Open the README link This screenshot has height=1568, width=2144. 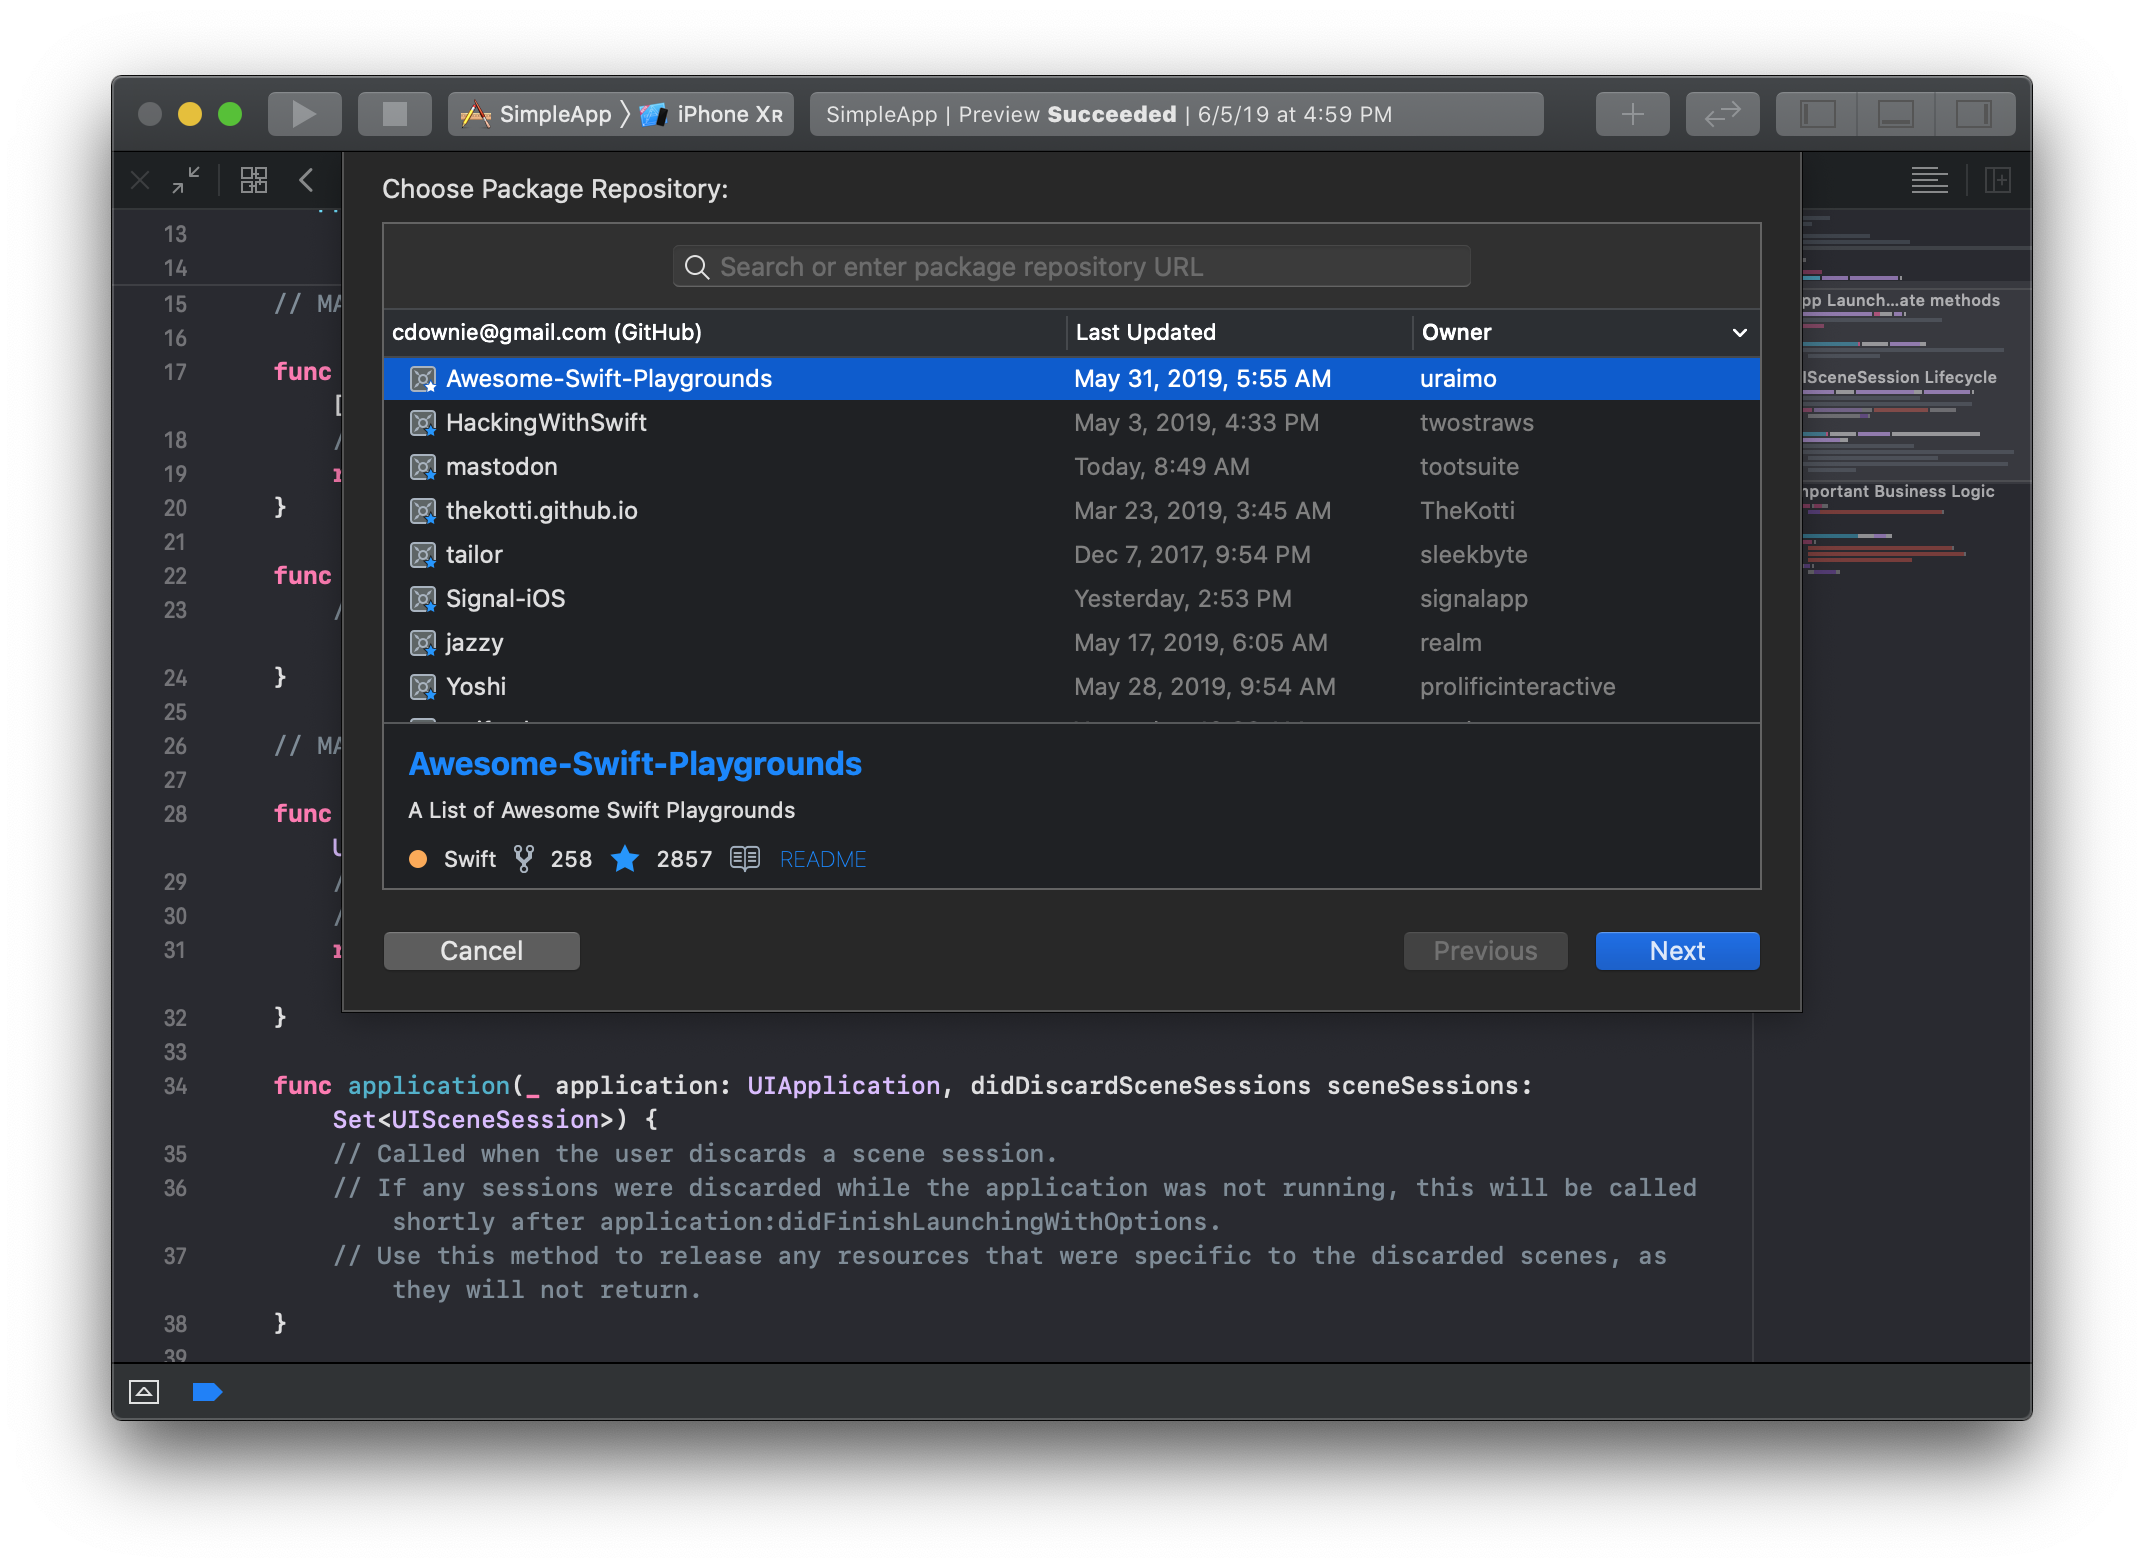coord(823,859)
